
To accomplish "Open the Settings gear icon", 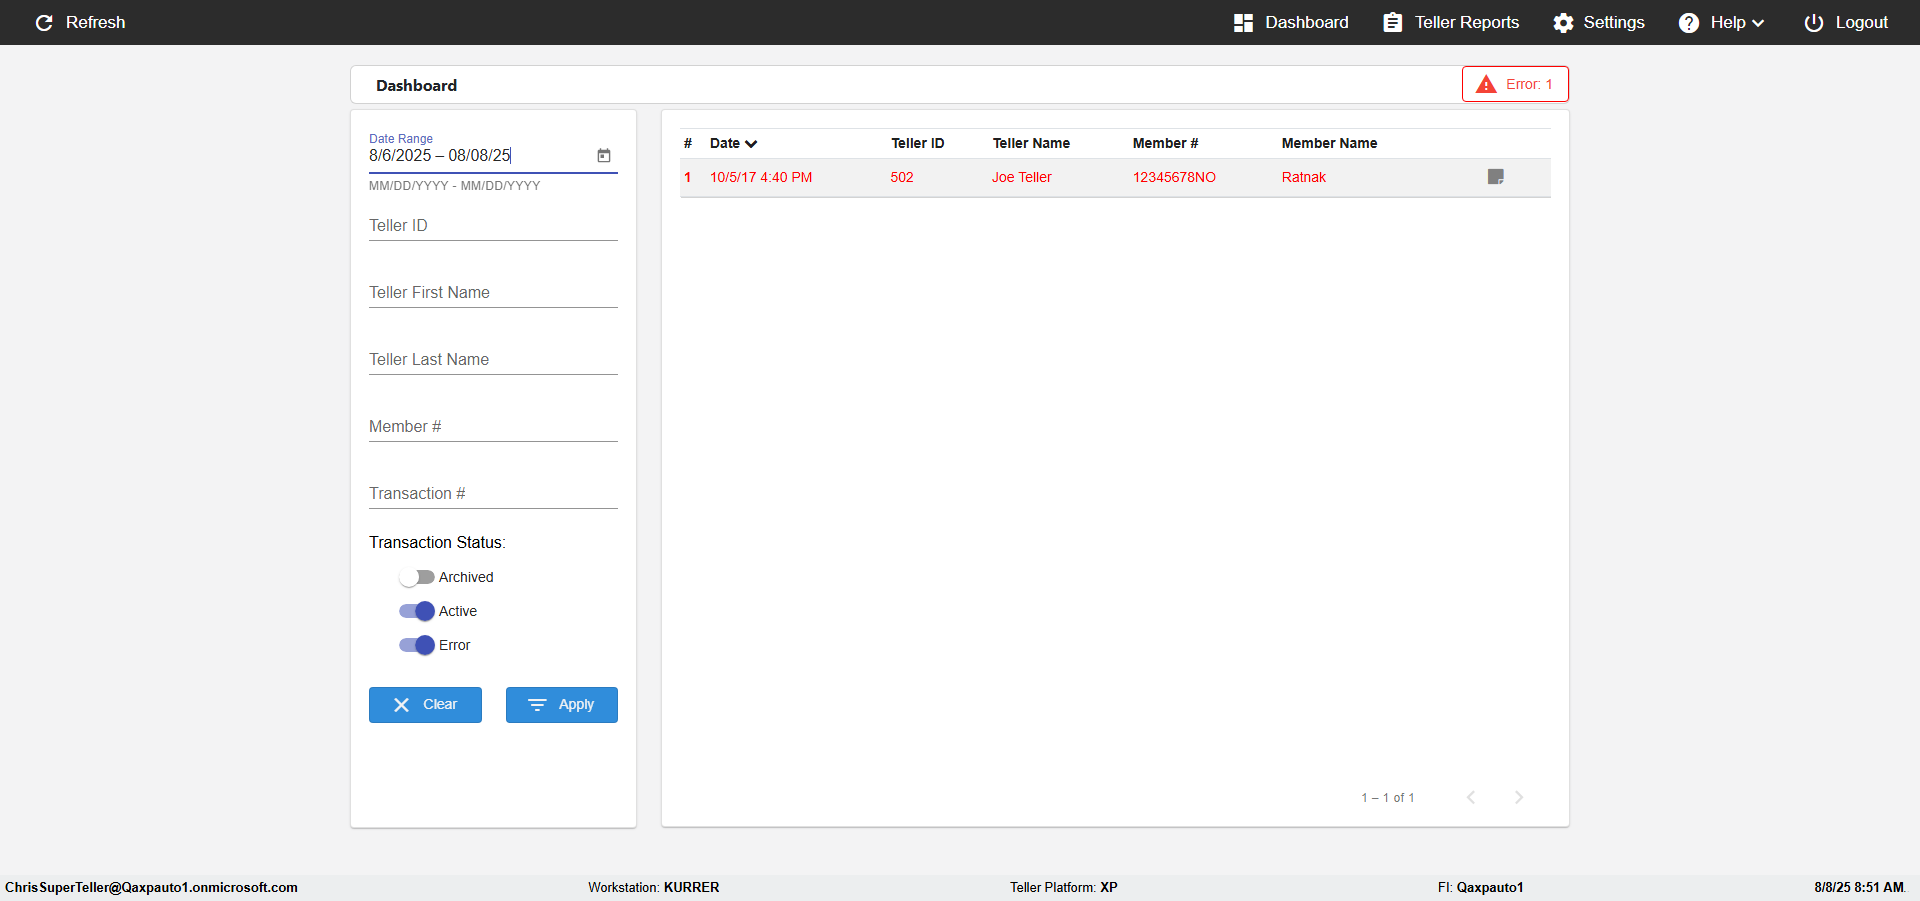I will 1563,23.
